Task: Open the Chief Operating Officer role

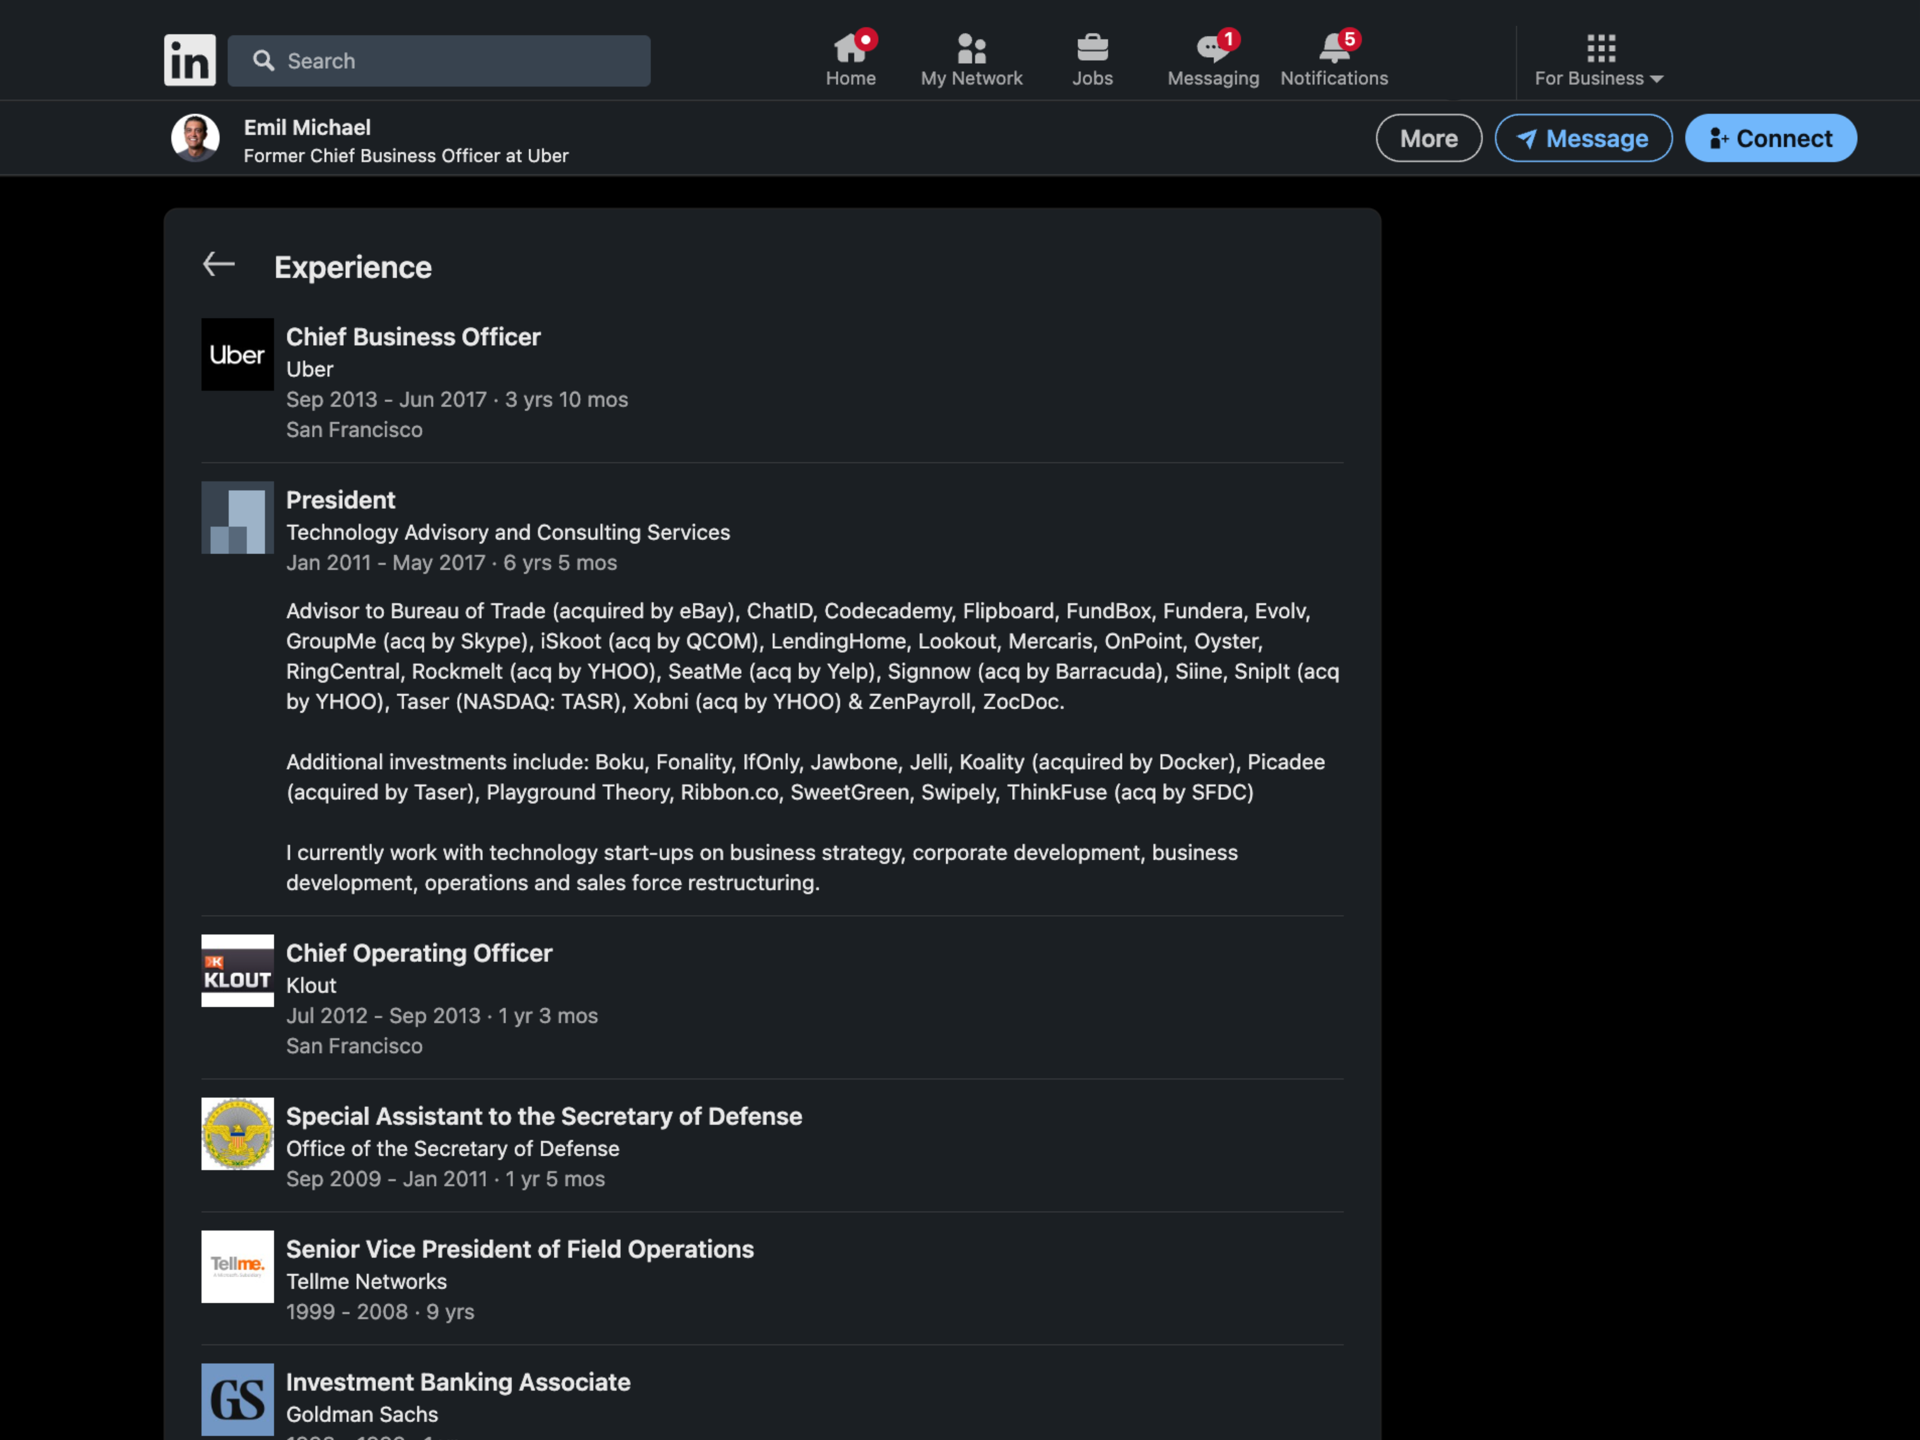Action: point(419,953)
